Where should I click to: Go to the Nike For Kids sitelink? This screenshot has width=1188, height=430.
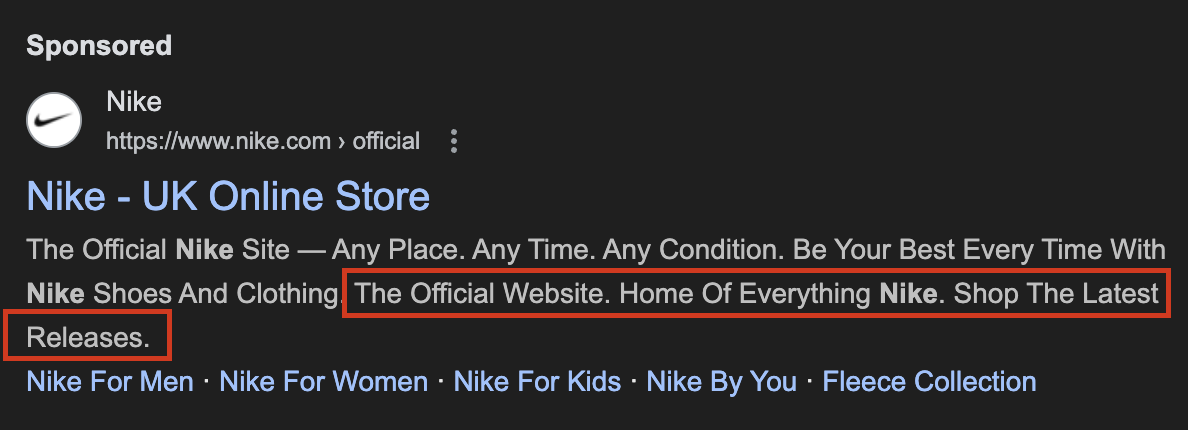pos(537,381)
